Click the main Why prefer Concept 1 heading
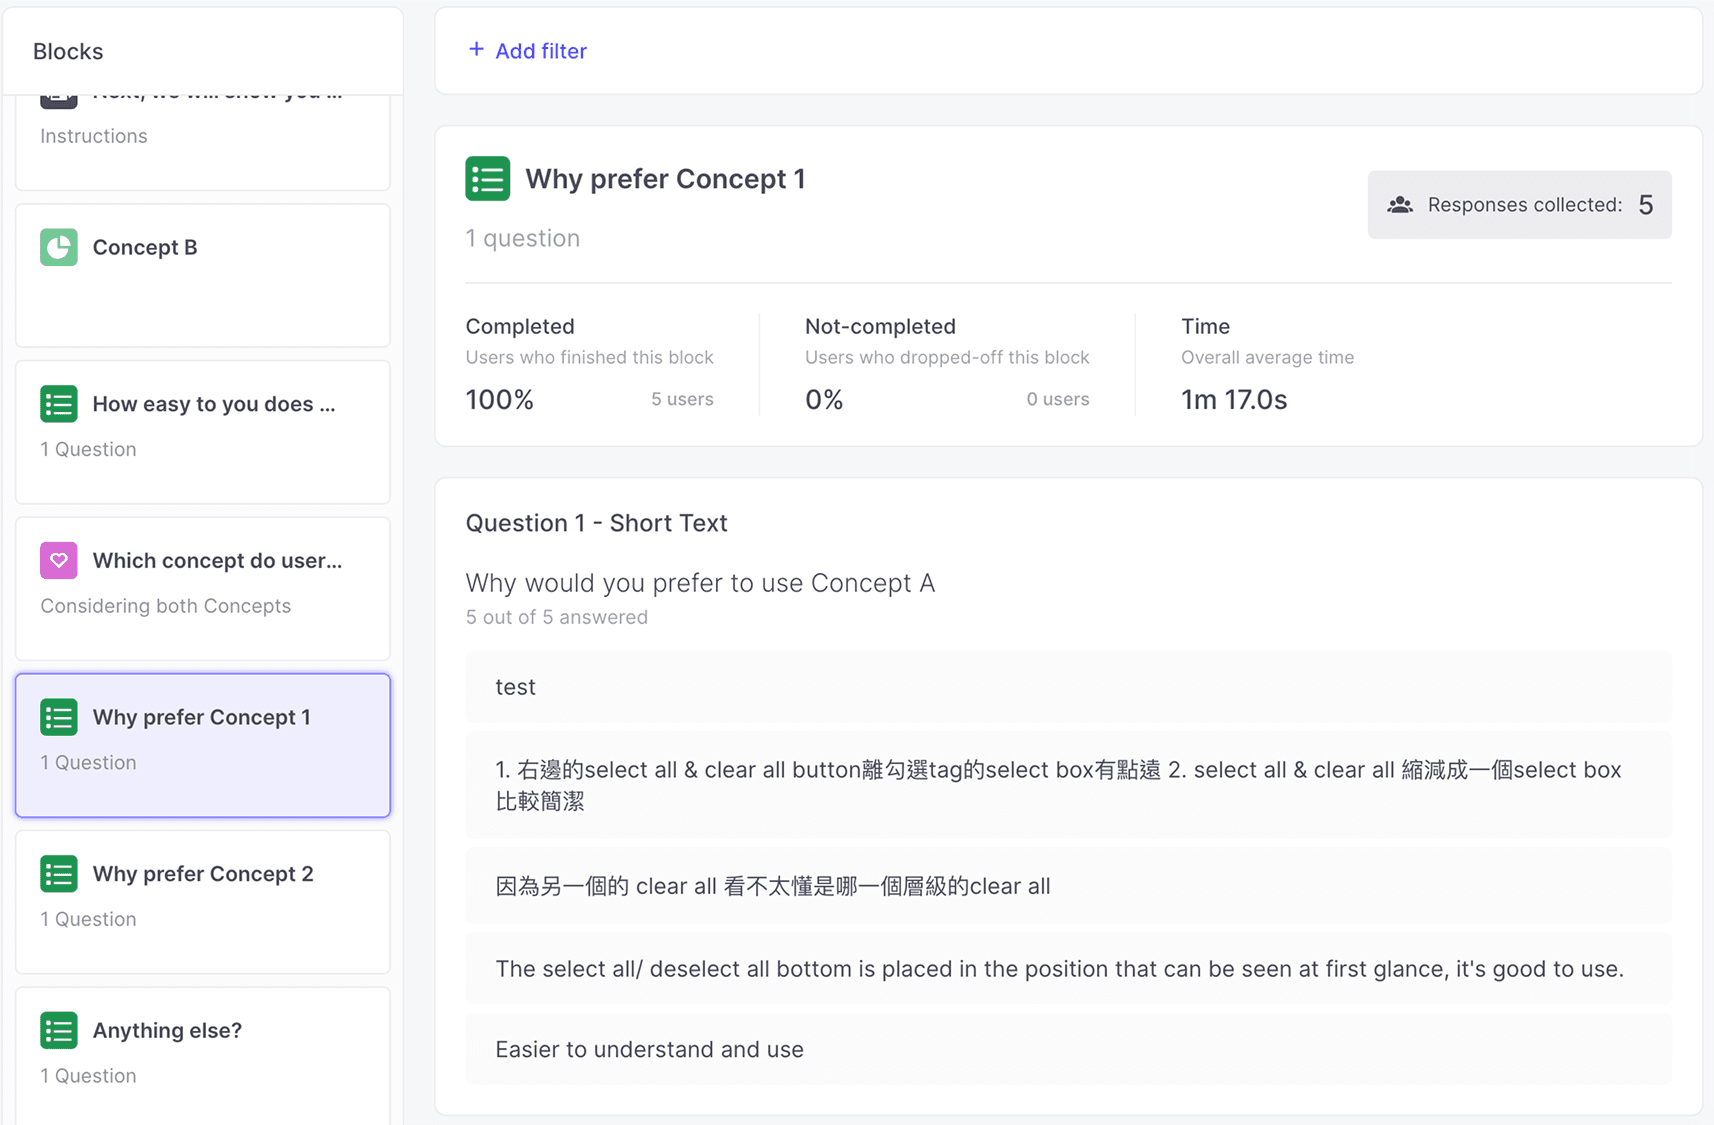The width and height of the screenshot is (1714, 1125). coord(665,179)
